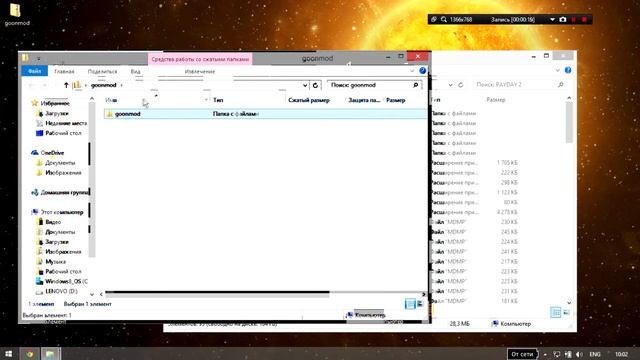640x360 pixels.
Task: Refresh the goonmod folder view
Action: [x=315, y=85]
